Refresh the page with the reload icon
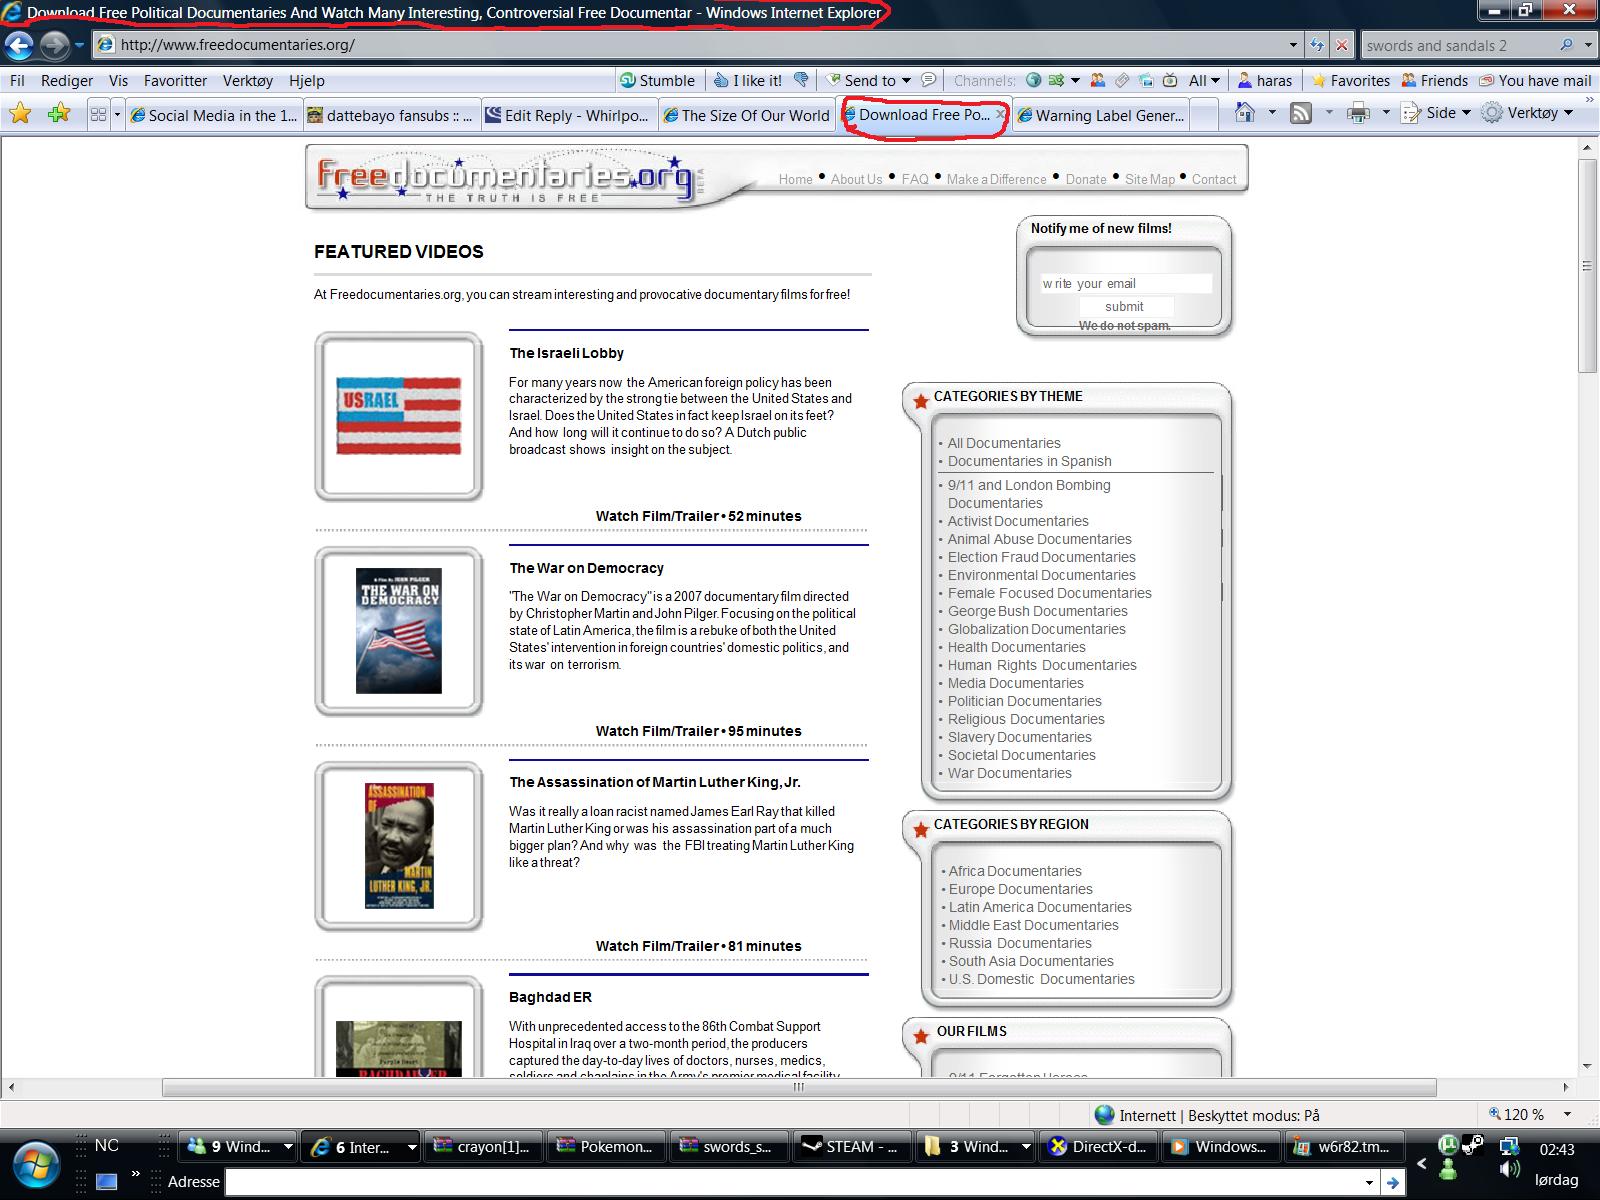Screen dimensions: 1600x1200 pyautogui.click(x=1317, y=45)
